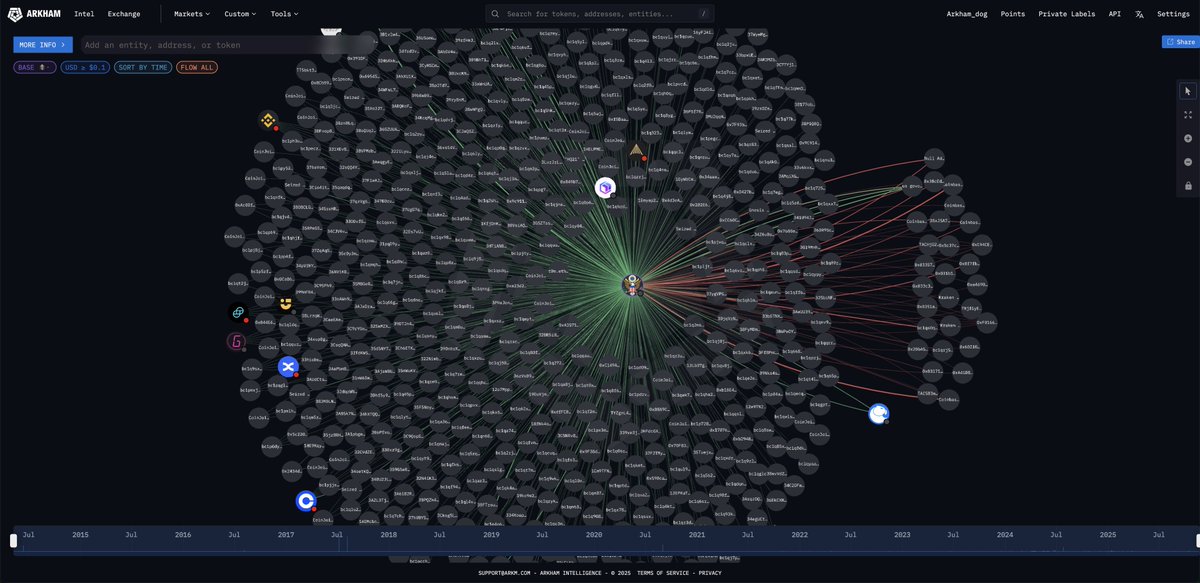Open Settings
The width and height of the screenshot is (1200, 583).
[x=1173, y=14]
